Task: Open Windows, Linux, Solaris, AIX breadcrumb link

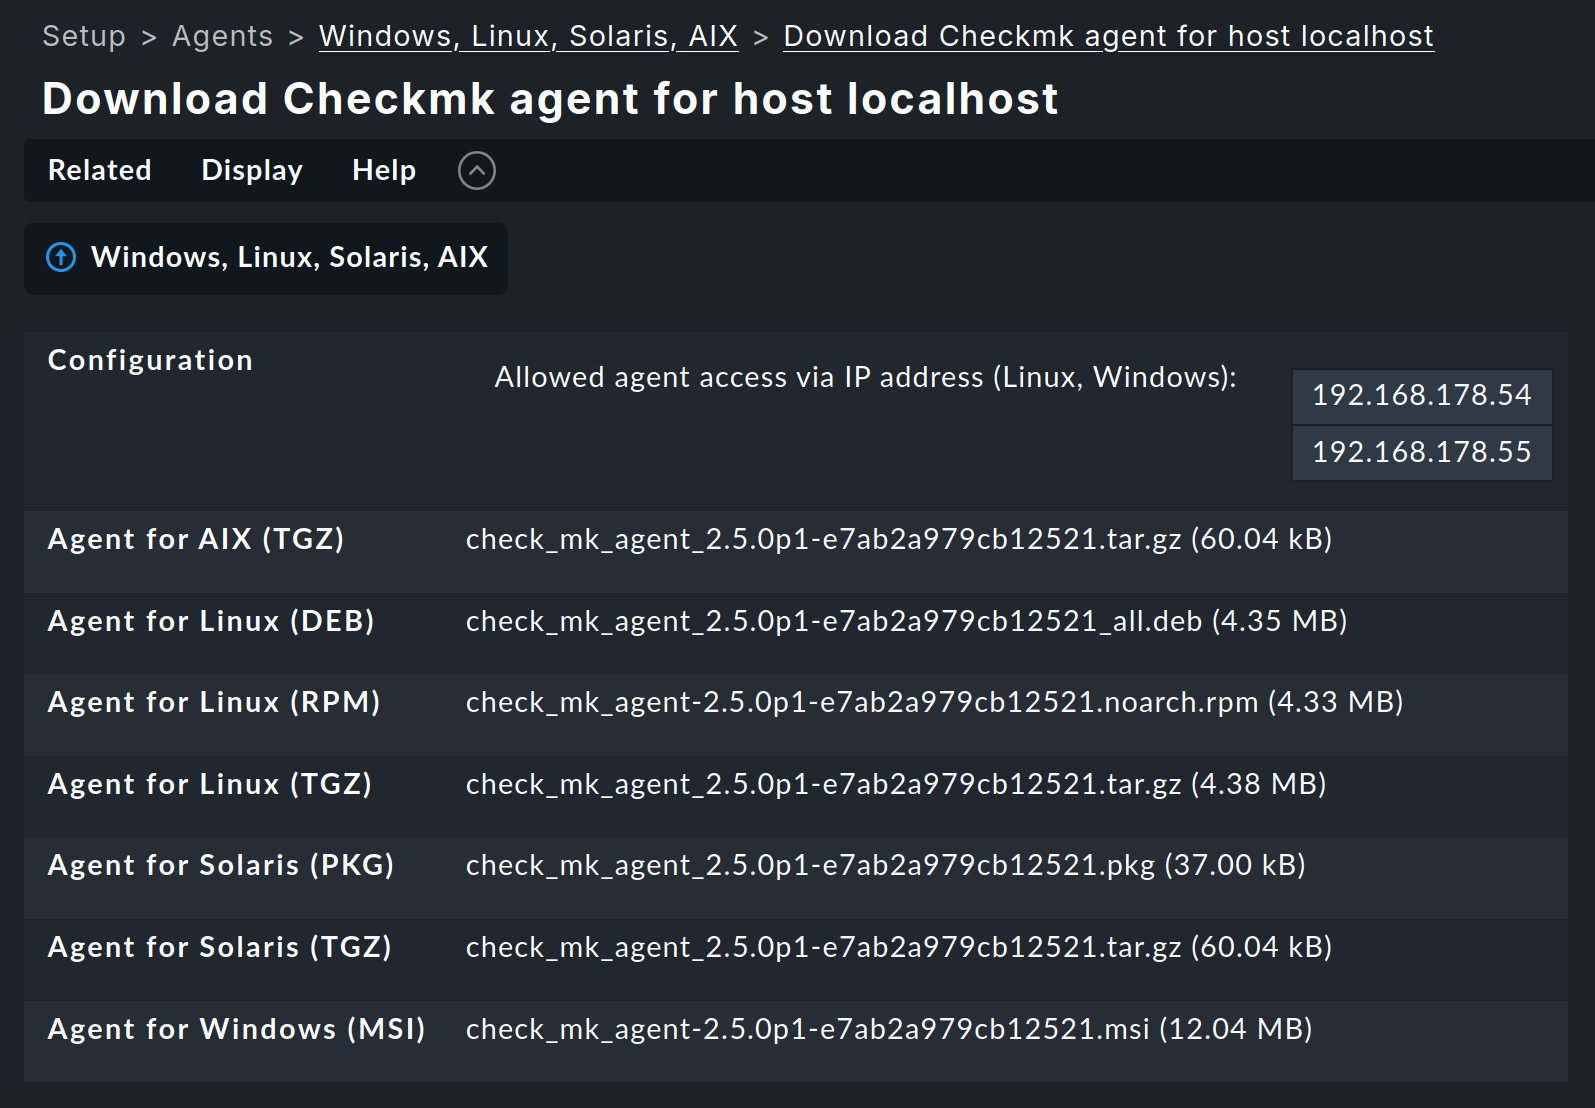Action: point(528,35)
